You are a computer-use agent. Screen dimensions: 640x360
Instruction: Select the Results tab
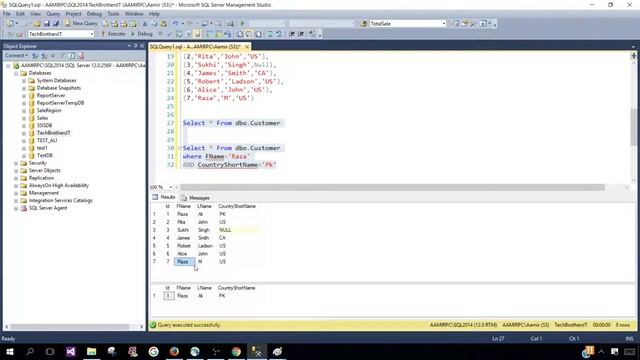pyautogui.click(x=164, y=197)
